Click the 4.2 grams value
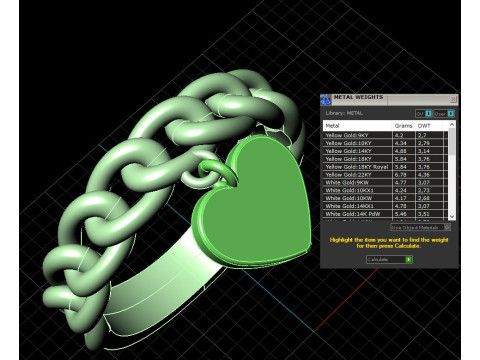The height and width of the screenshot is (360, 480). click(399, 135)
